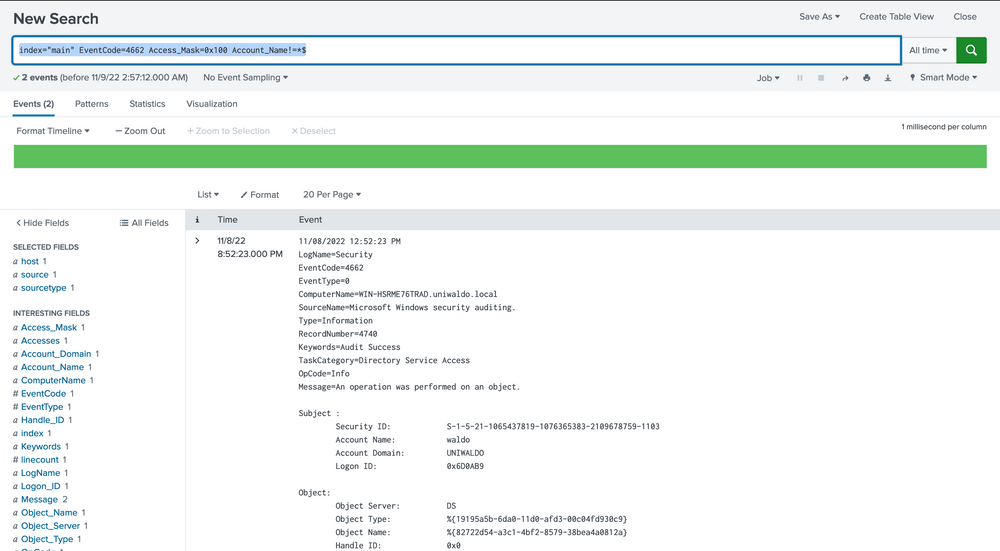
Task: Open the Format Timeline dropdown
Action: (53, 131)
